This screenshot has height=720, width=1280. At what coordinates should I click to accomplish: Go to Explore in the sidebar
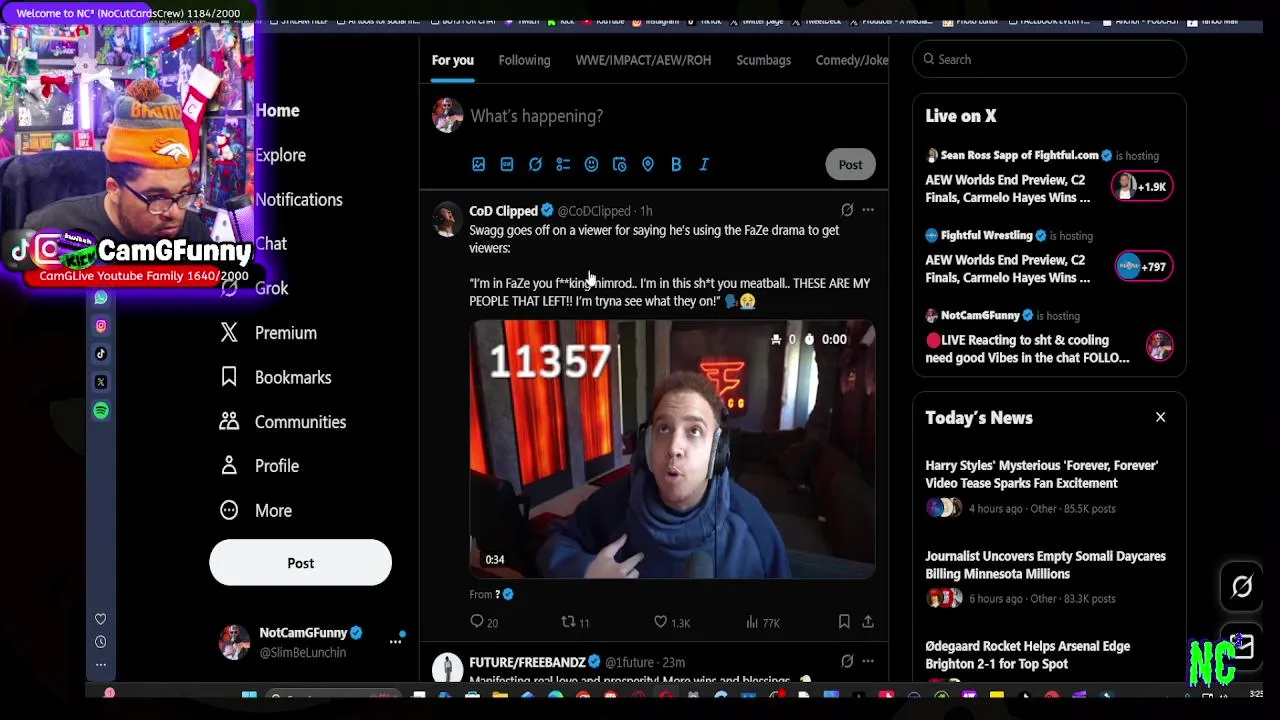point(280,155)
